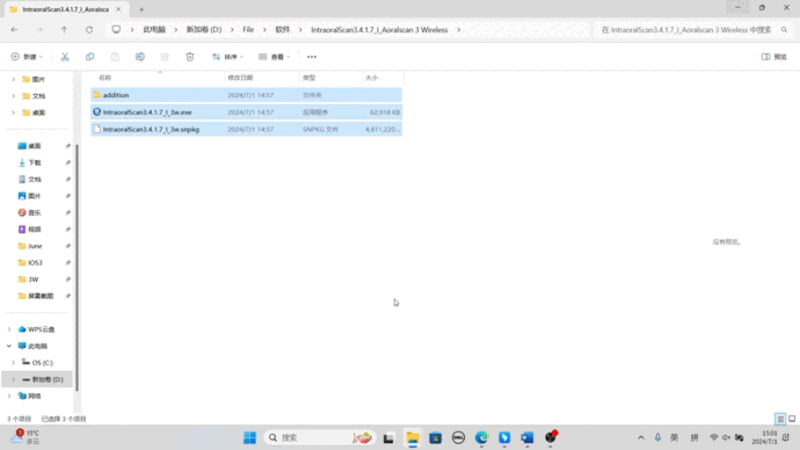Screen dimensions: 800x450
Task: Expand chevron after final breadcrumb segment
Action: click(x=459, y=30)
